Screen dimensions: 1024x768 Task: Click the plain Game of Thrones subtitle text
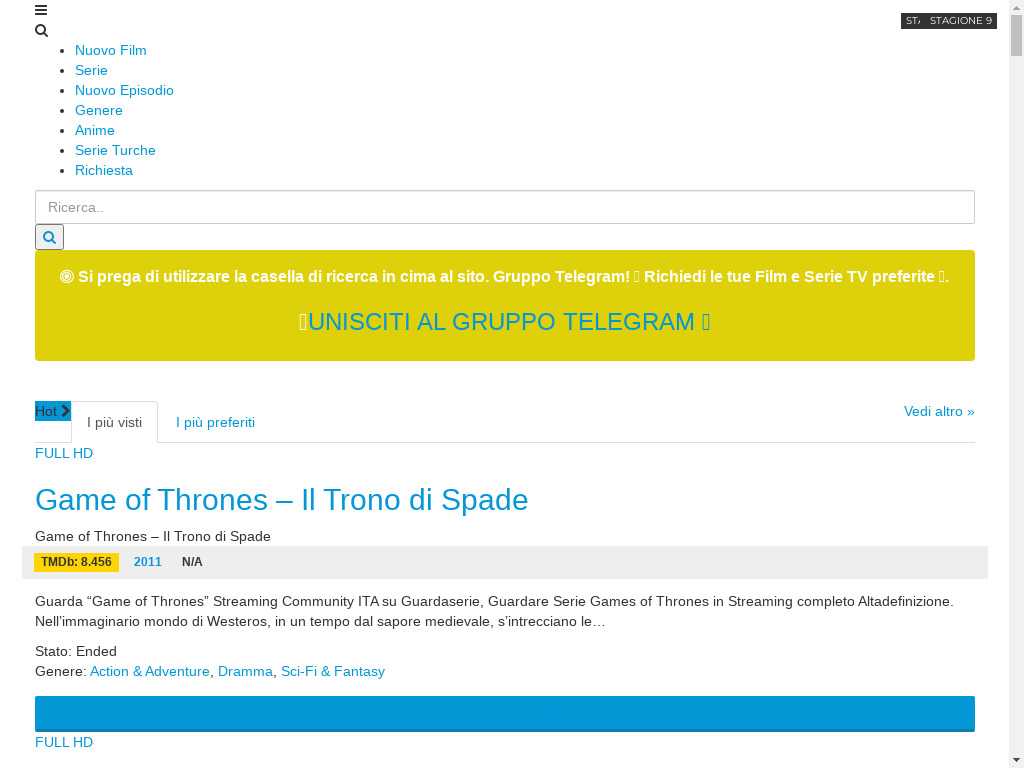click(x=153, y=536)
